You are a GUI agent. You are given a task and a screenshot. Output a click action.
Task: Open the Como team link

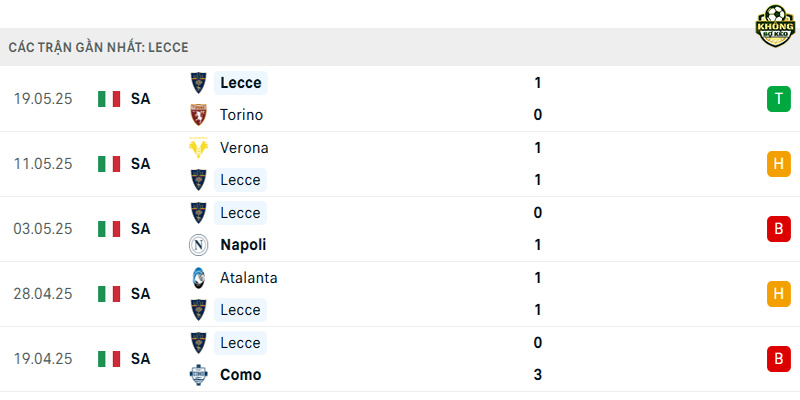240,375
